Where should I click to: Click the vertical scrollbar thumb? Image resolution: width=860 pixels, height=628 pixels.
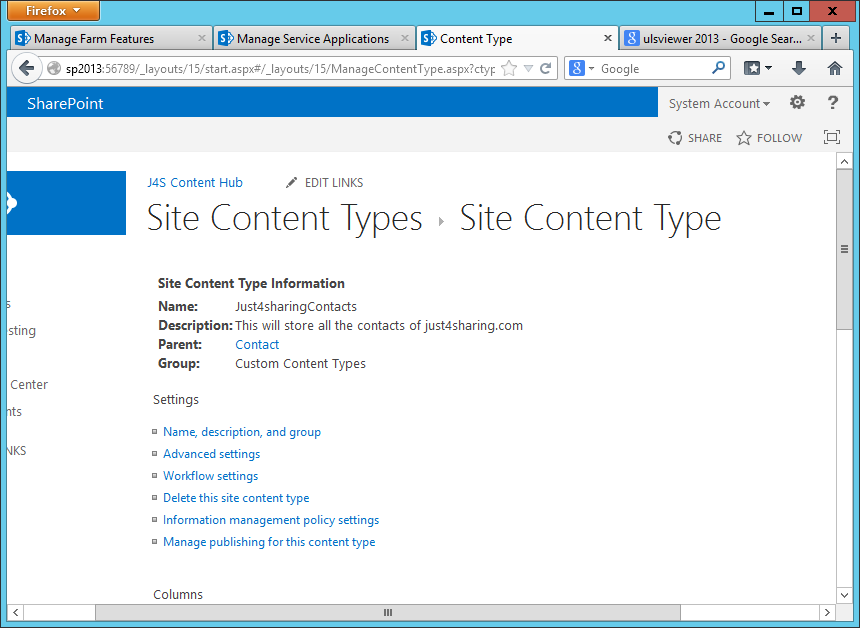(x=844, y=250)
